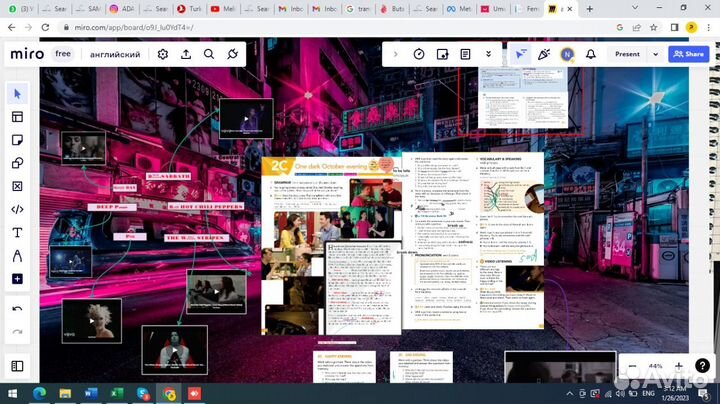720x404 pixels.
Task: Open Excel from the Windows taskbar
Action: tap(116, 393)
